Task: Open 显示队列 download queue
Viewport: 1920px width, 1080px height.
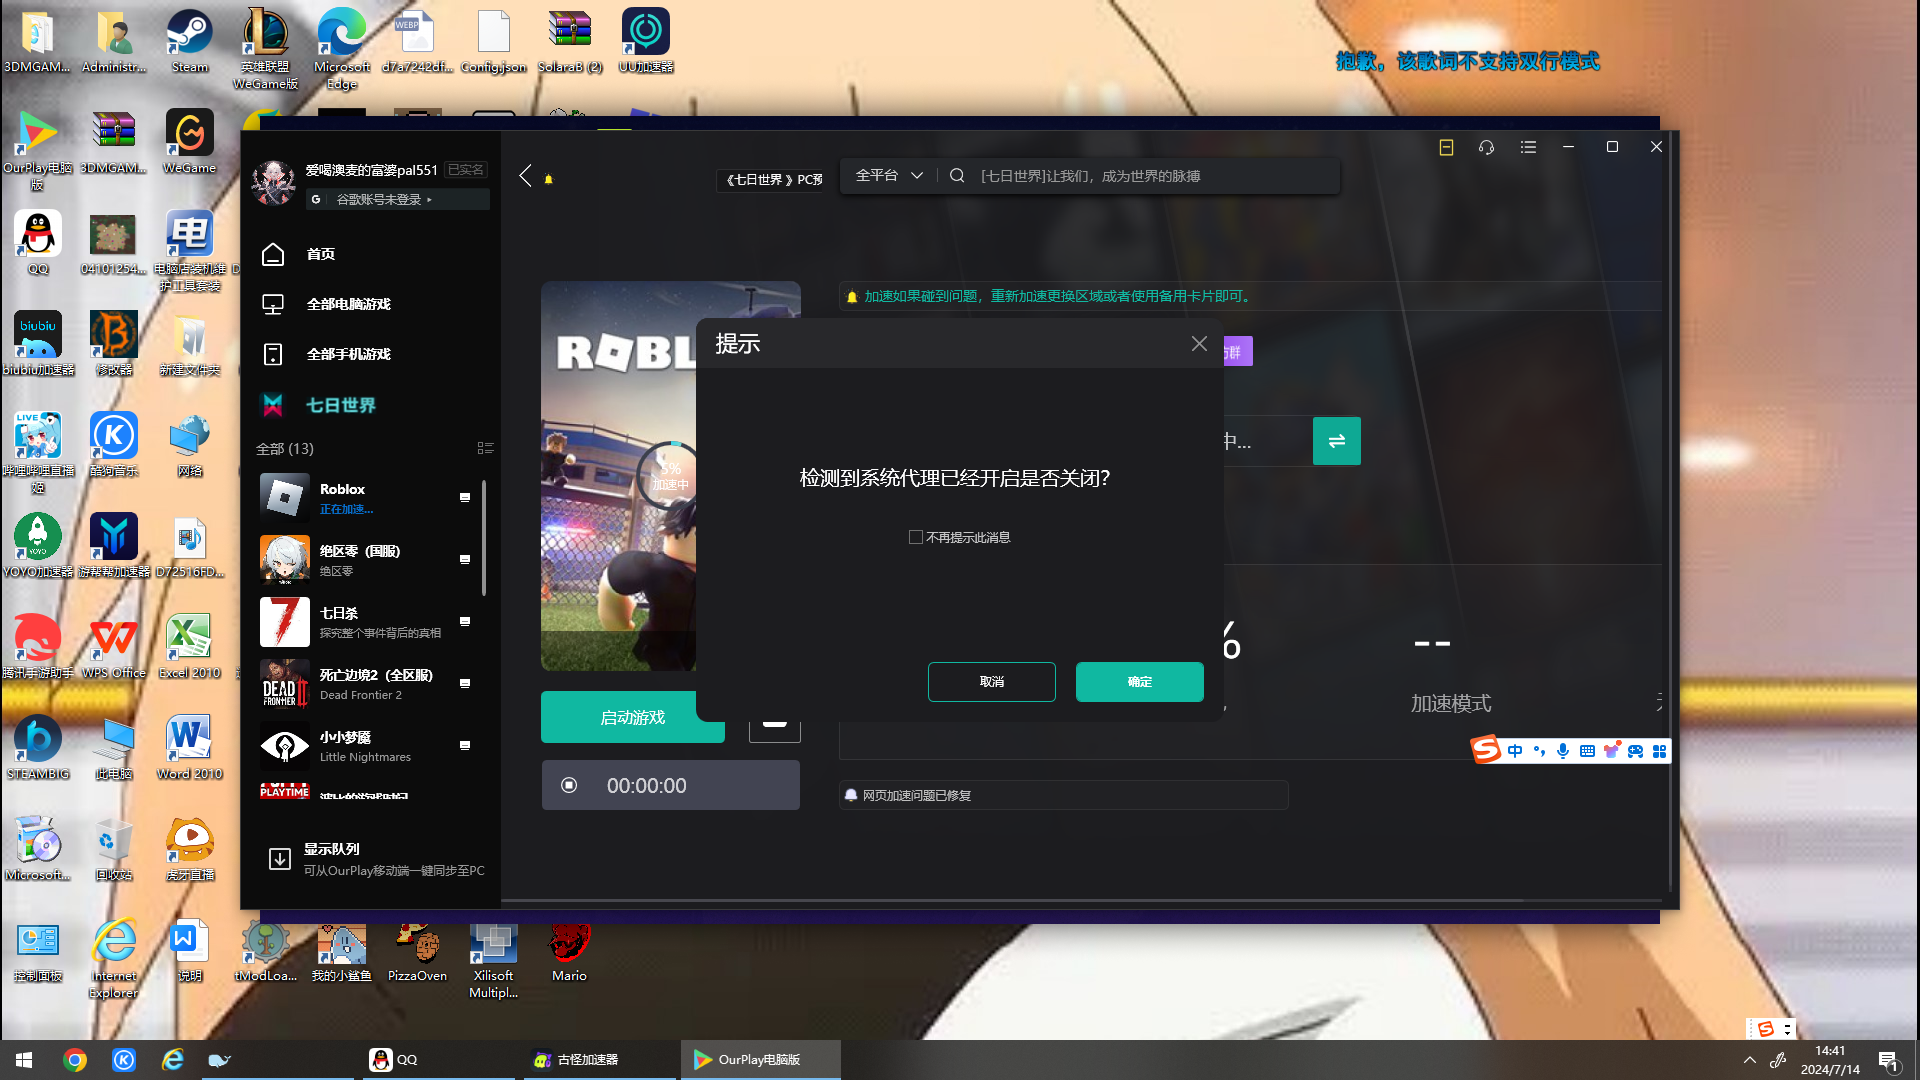Action: (x=375, y=859)
